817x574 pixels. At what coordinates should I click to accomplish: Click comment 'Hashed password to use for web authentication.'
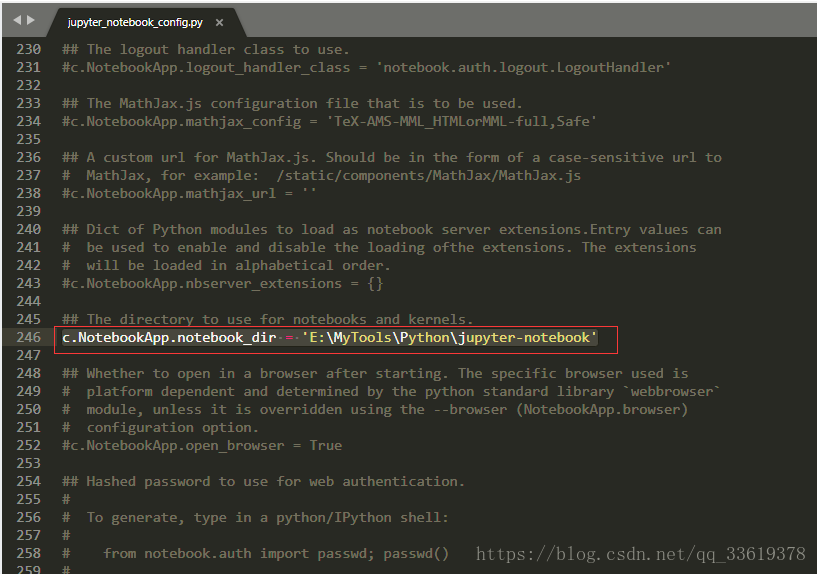click(x=263, y=482)
